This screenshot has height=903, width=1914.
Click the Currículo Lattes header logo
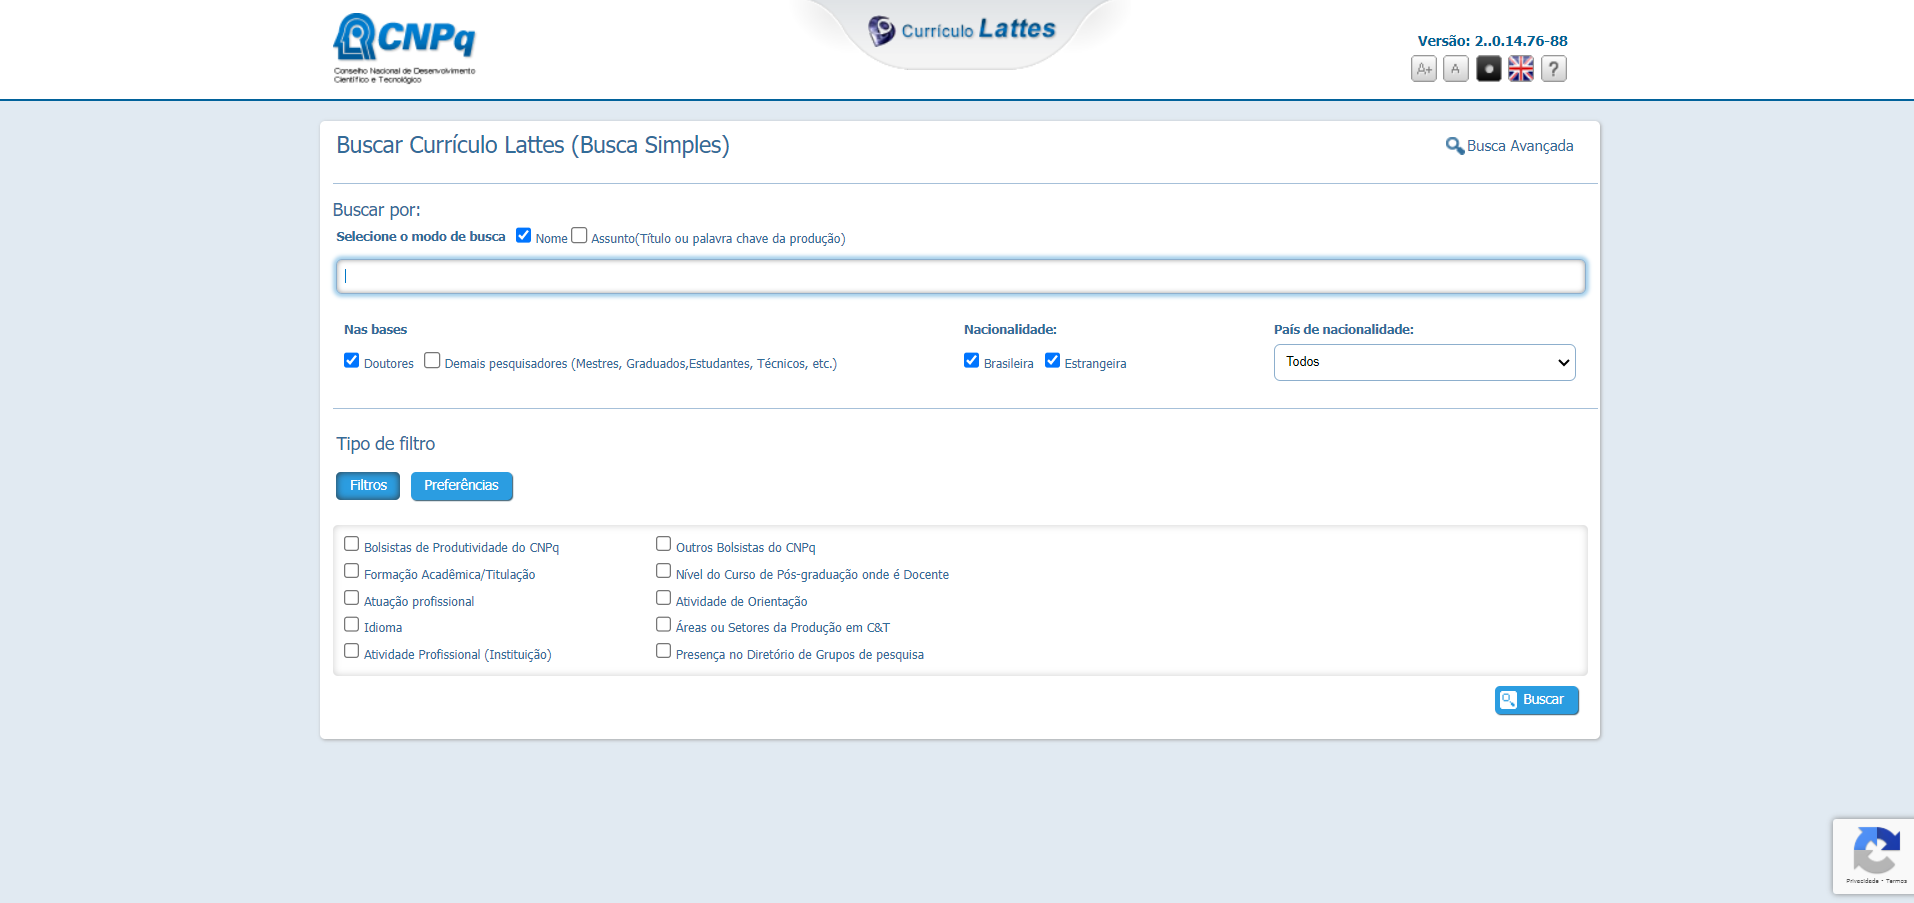click(962, 30)
